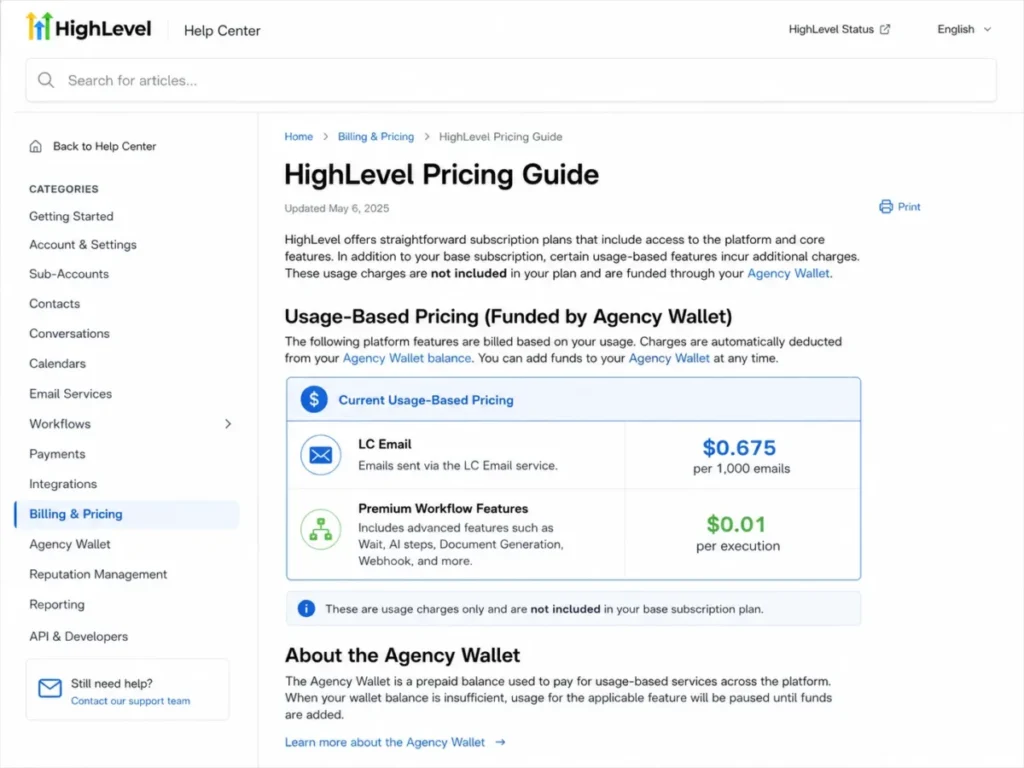The width and height of the screenshot is (1024, 768).
Task: Click the CATEGORIES sidebar heading
Action: pyautogui.click(x=63, y=189)
